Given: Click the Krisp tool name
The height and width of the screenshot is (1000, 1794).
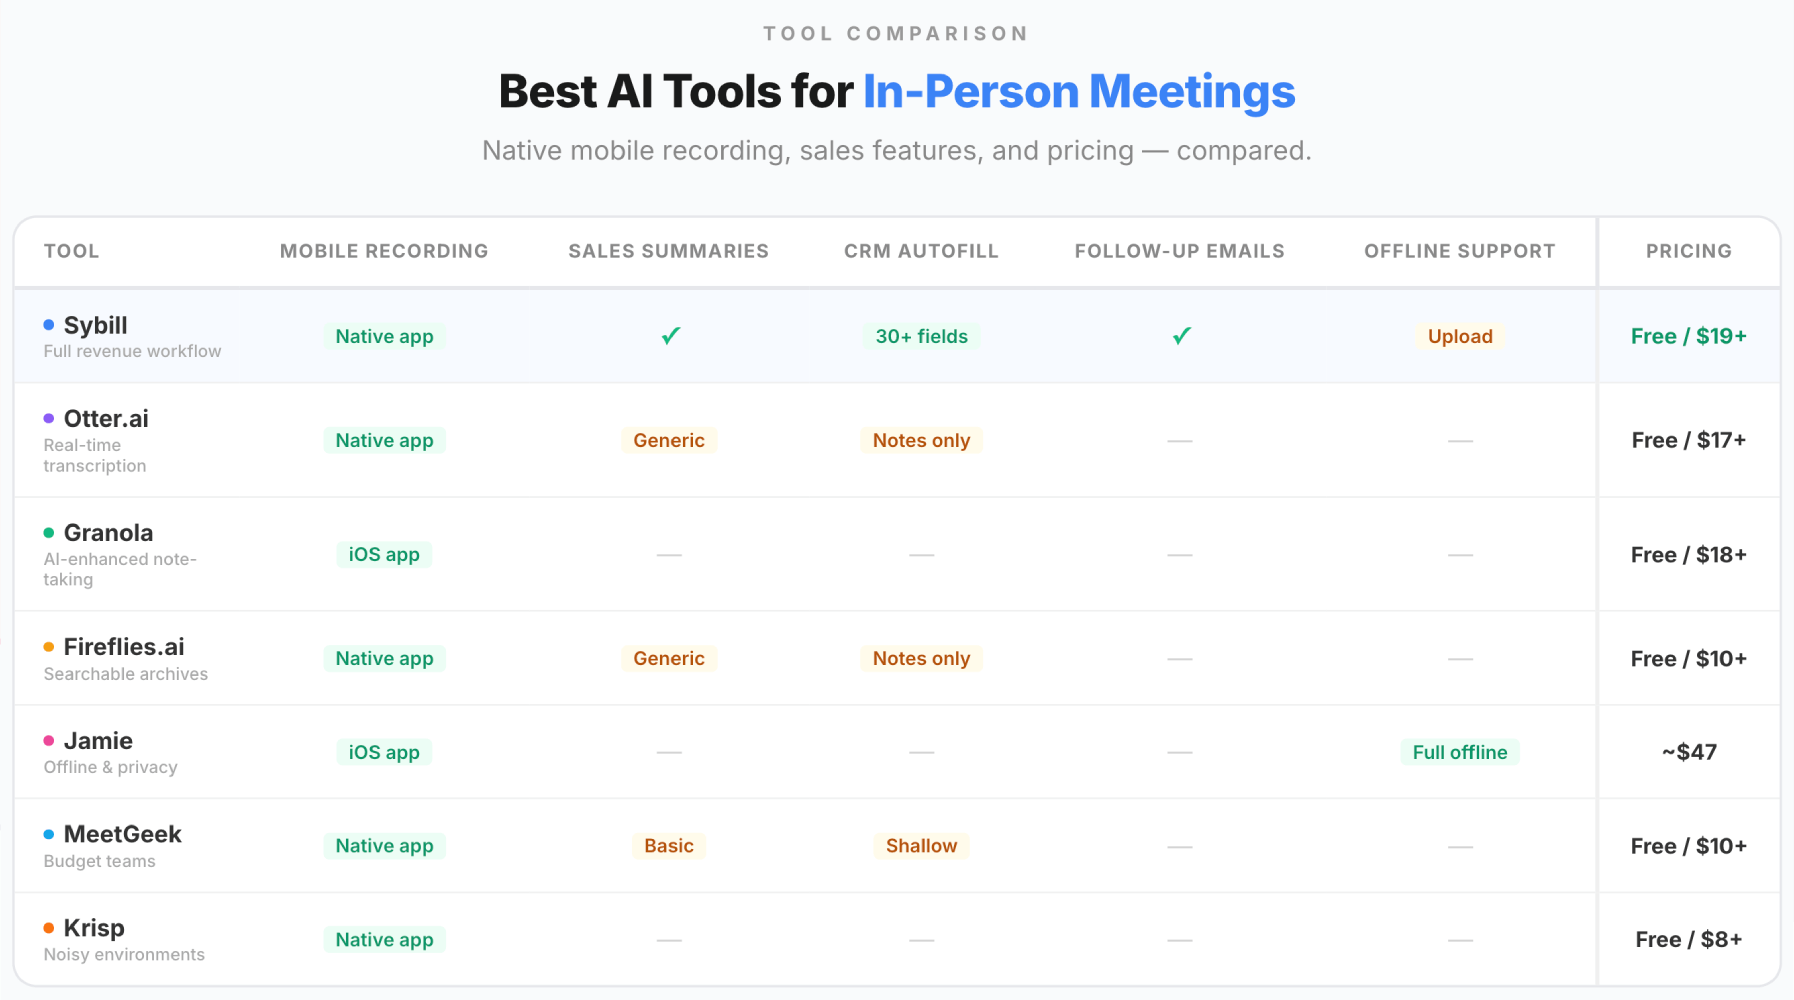Looking at the screenshot, I should tap(94, 928).
